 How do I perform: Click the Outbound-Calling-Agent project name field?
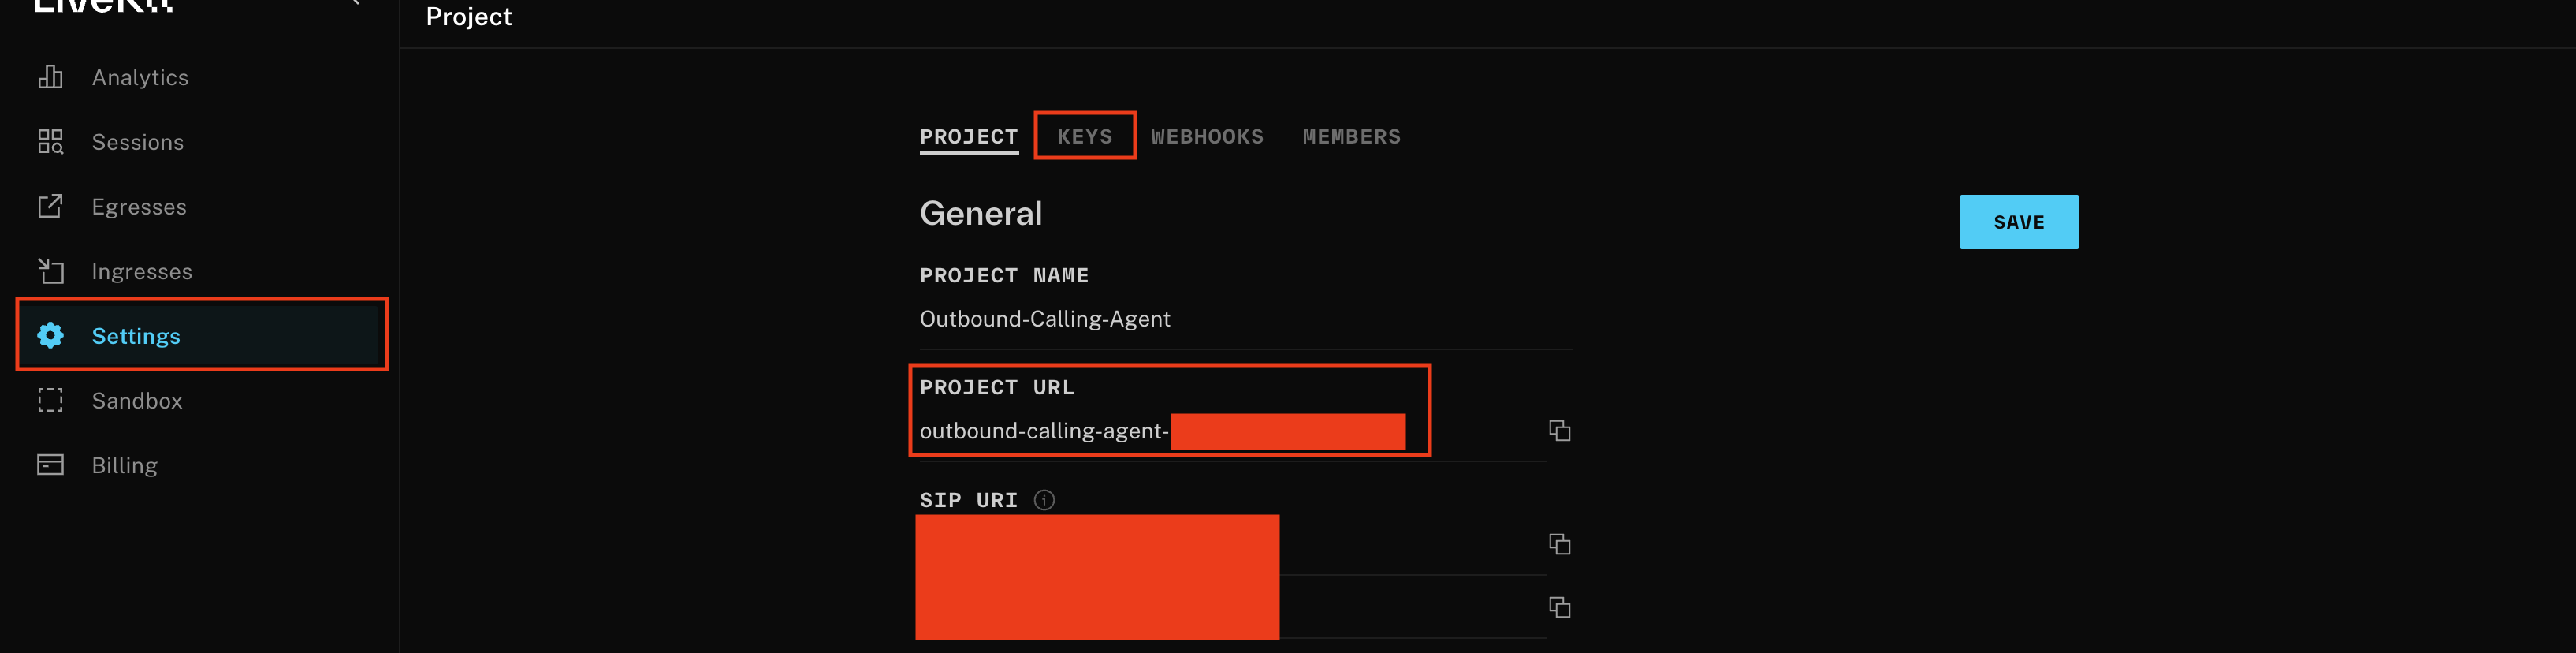(1045, 318)
